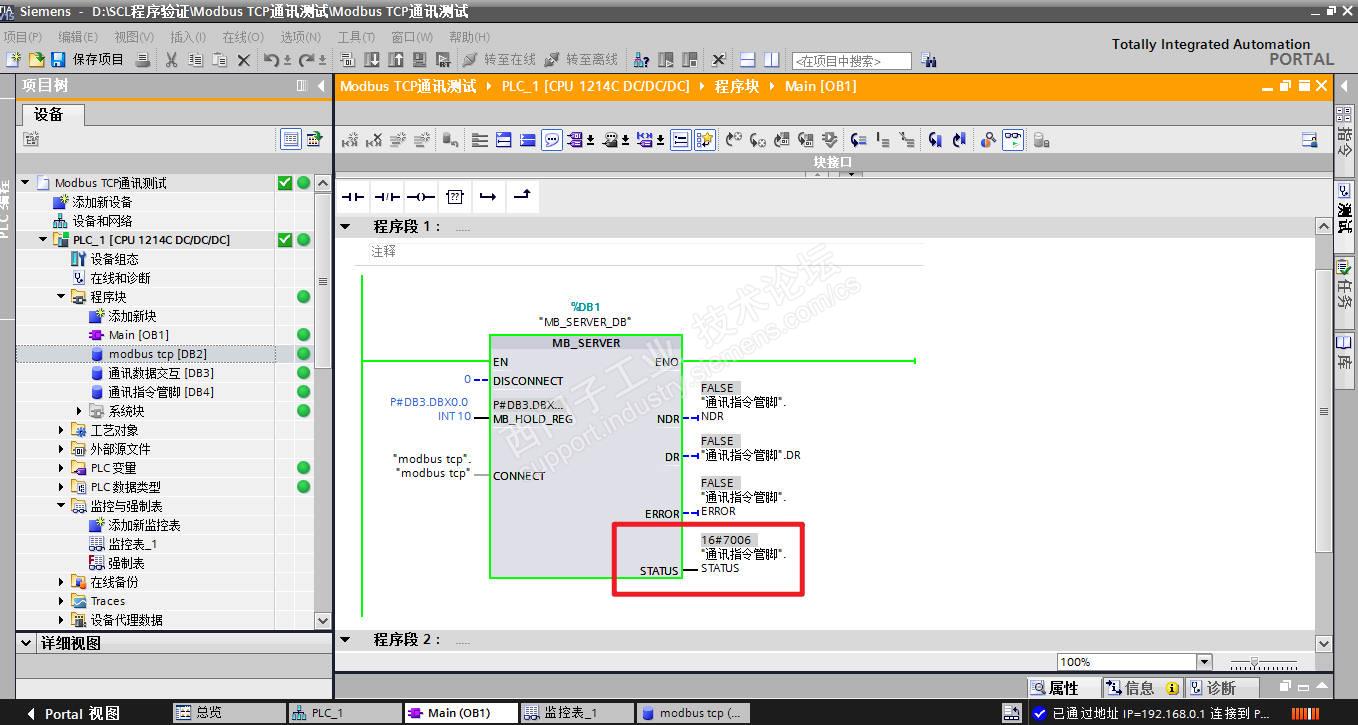Upload from device with the toolbar icon
The image size is (1358, 725).
pos(396,60)
